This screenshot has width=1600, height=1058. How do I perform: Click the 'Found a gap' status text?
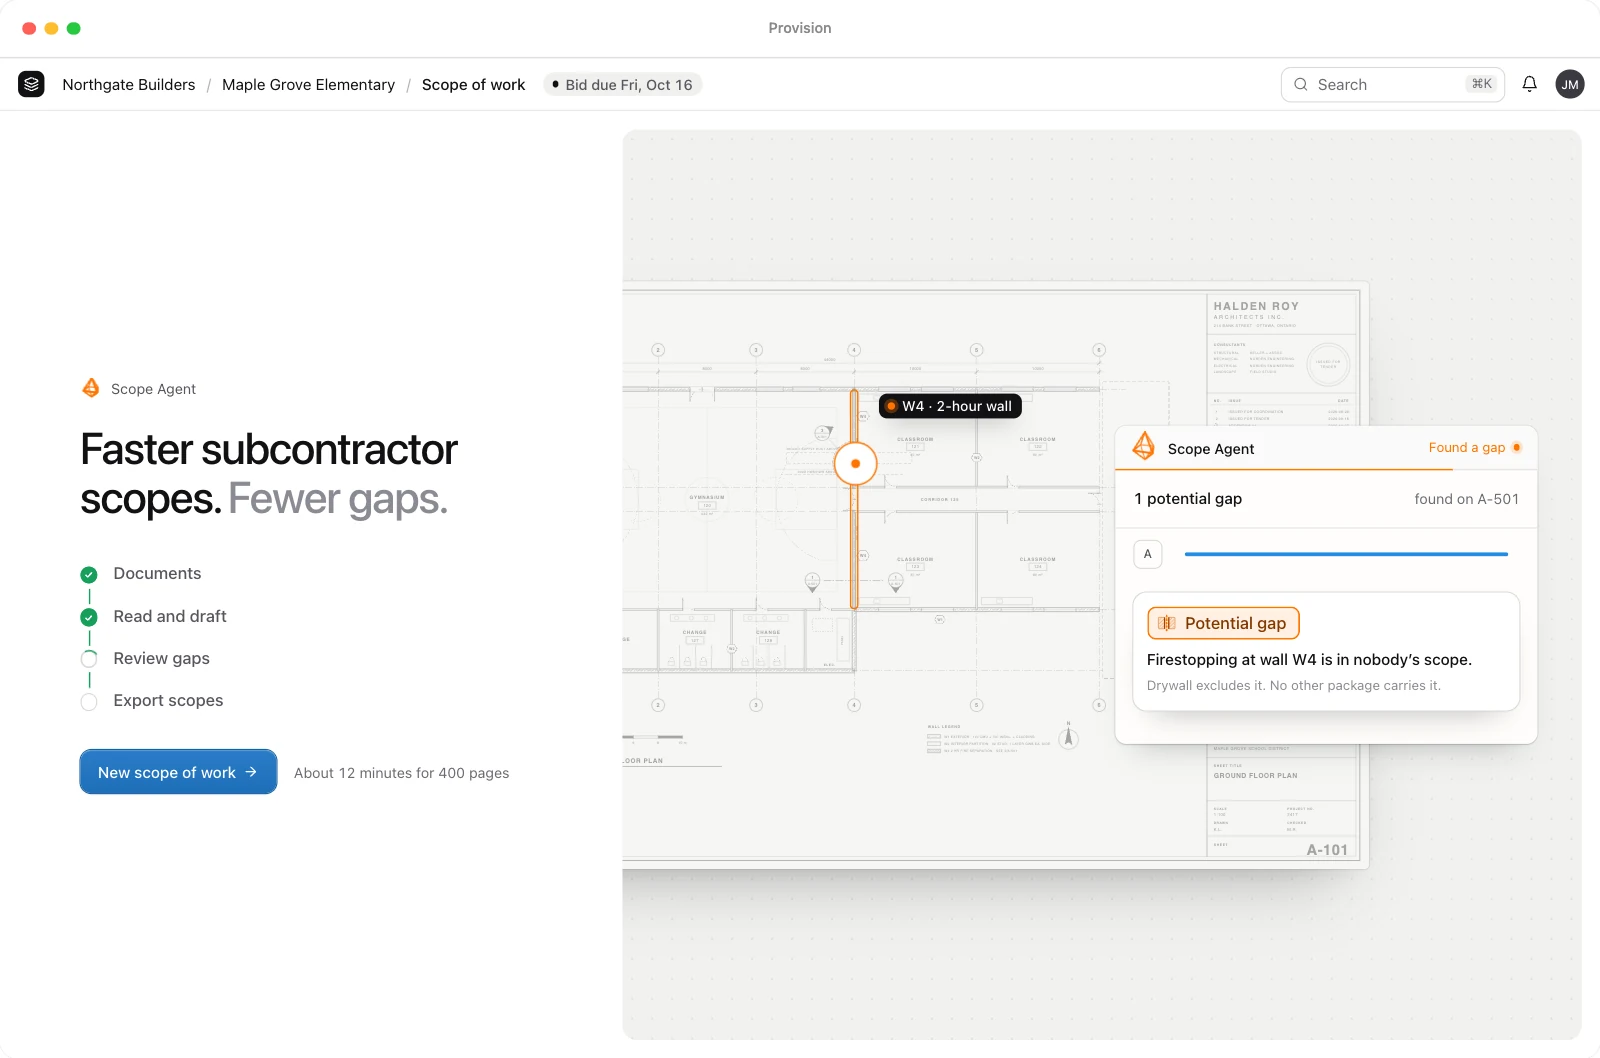pyautogui.click(x=1466, y=448)
